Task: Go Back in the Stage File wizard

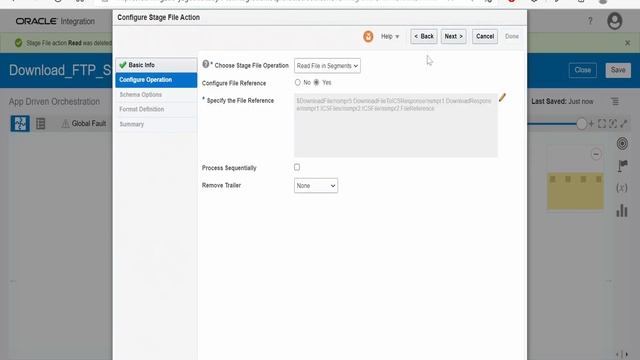Action: coord(424,36)
